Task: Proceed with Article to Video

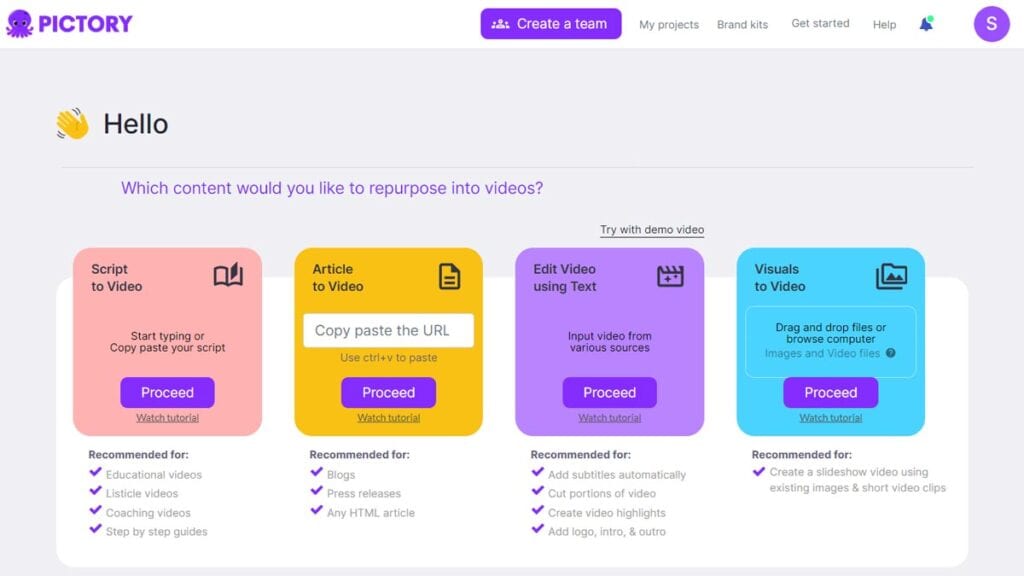Action: click(x=388, y=392)
